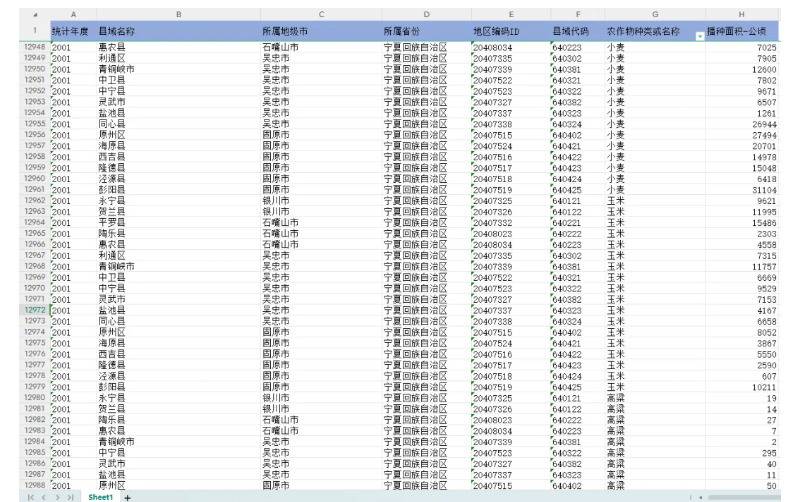The height and width of the screenshot is (502, 796).
Task: Click the 统计年度 header cell
Action: point(73,31)
